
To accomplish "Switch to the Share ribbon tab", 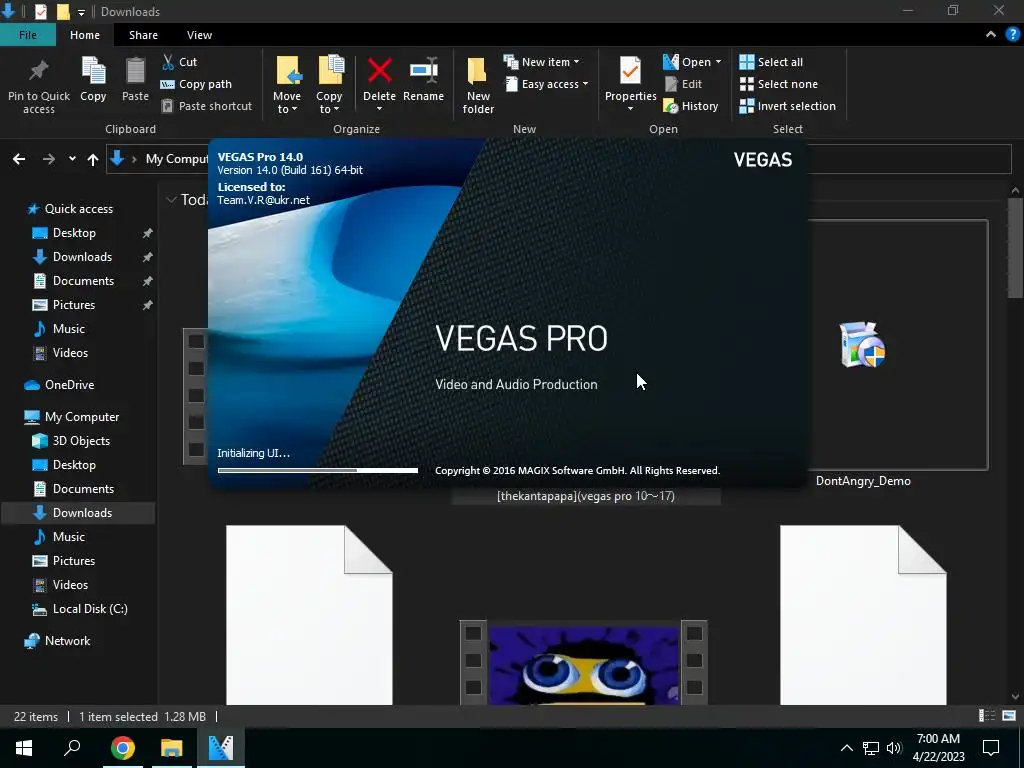I will 143,35.
